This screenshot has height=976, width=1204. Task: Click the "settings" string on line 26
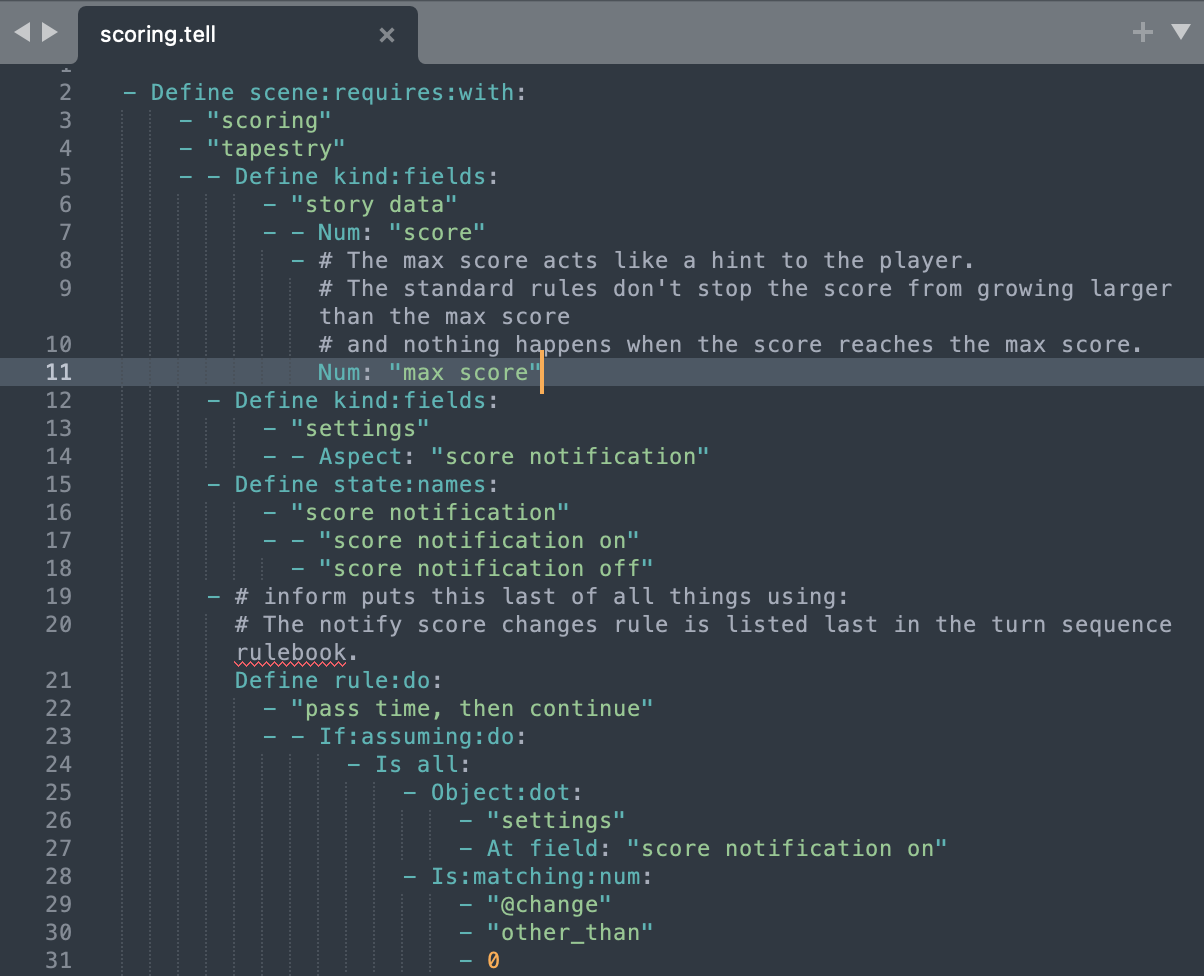556,820
